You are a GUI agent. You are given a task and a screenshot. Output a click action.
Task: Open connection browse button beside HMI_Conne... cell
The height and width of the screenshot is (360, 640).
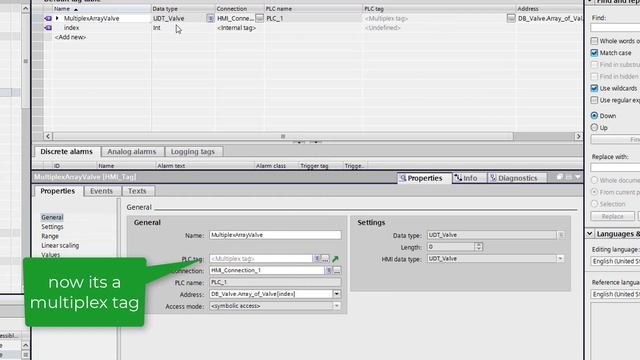pos(260,18)
